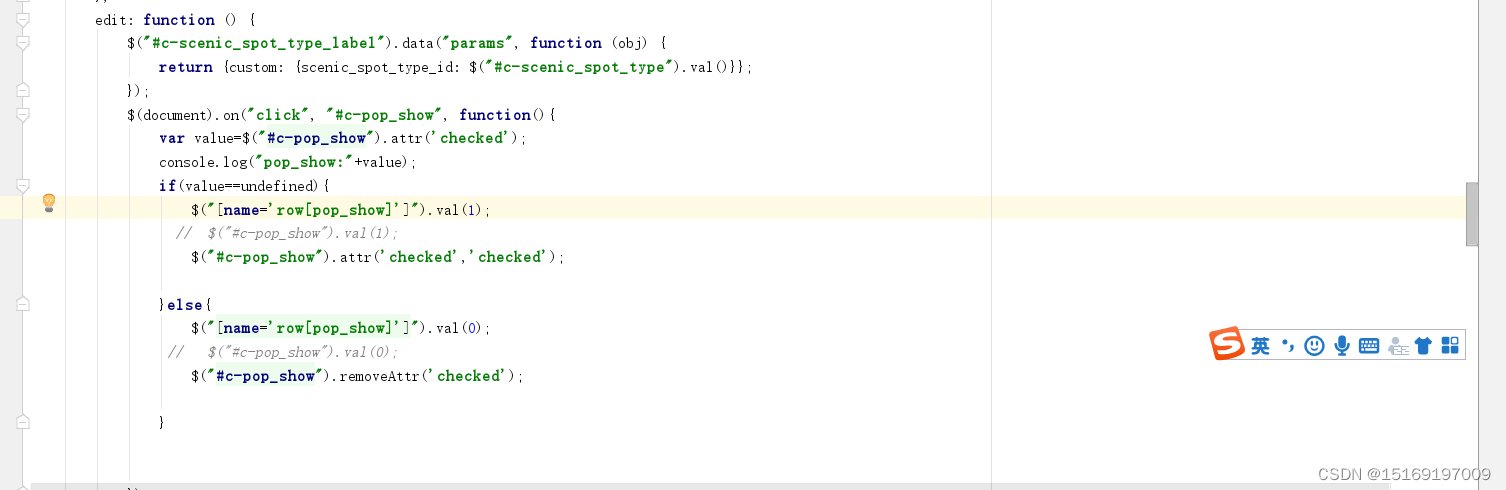Collapse the edit: function block
The height and width of the screenshot is (490, 1506).
[23, 20]
